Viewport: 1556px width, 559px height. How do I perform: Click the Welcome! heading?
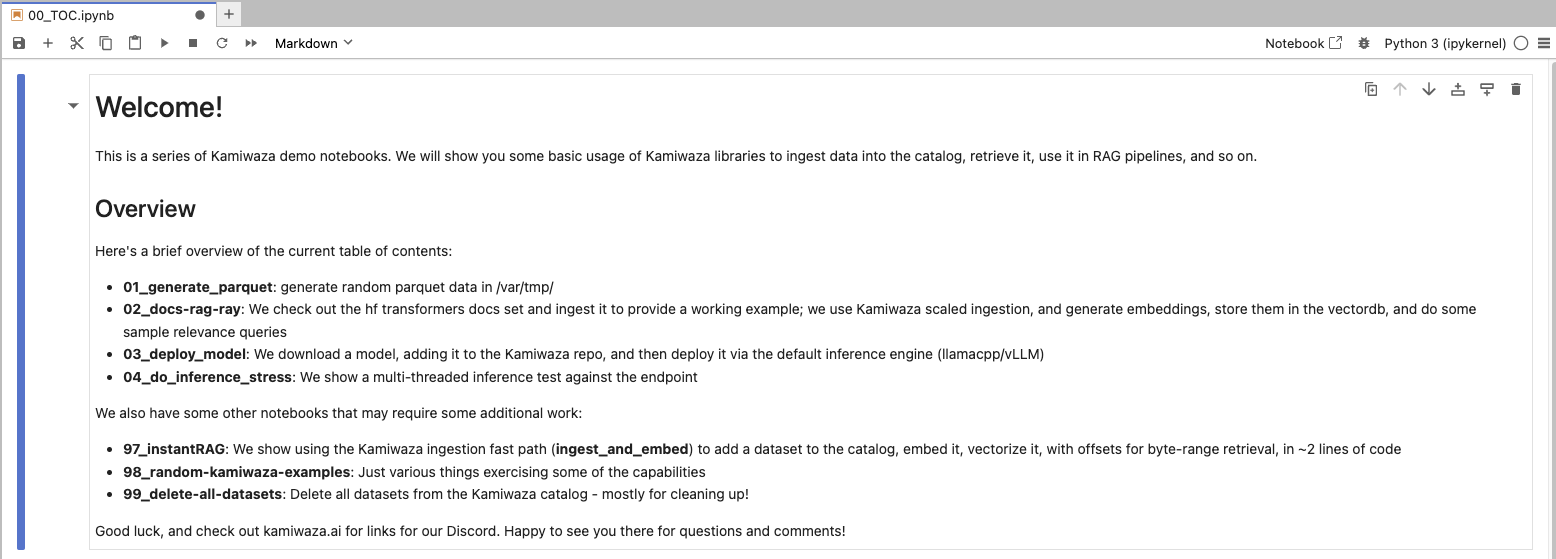[x=159, y=107]
